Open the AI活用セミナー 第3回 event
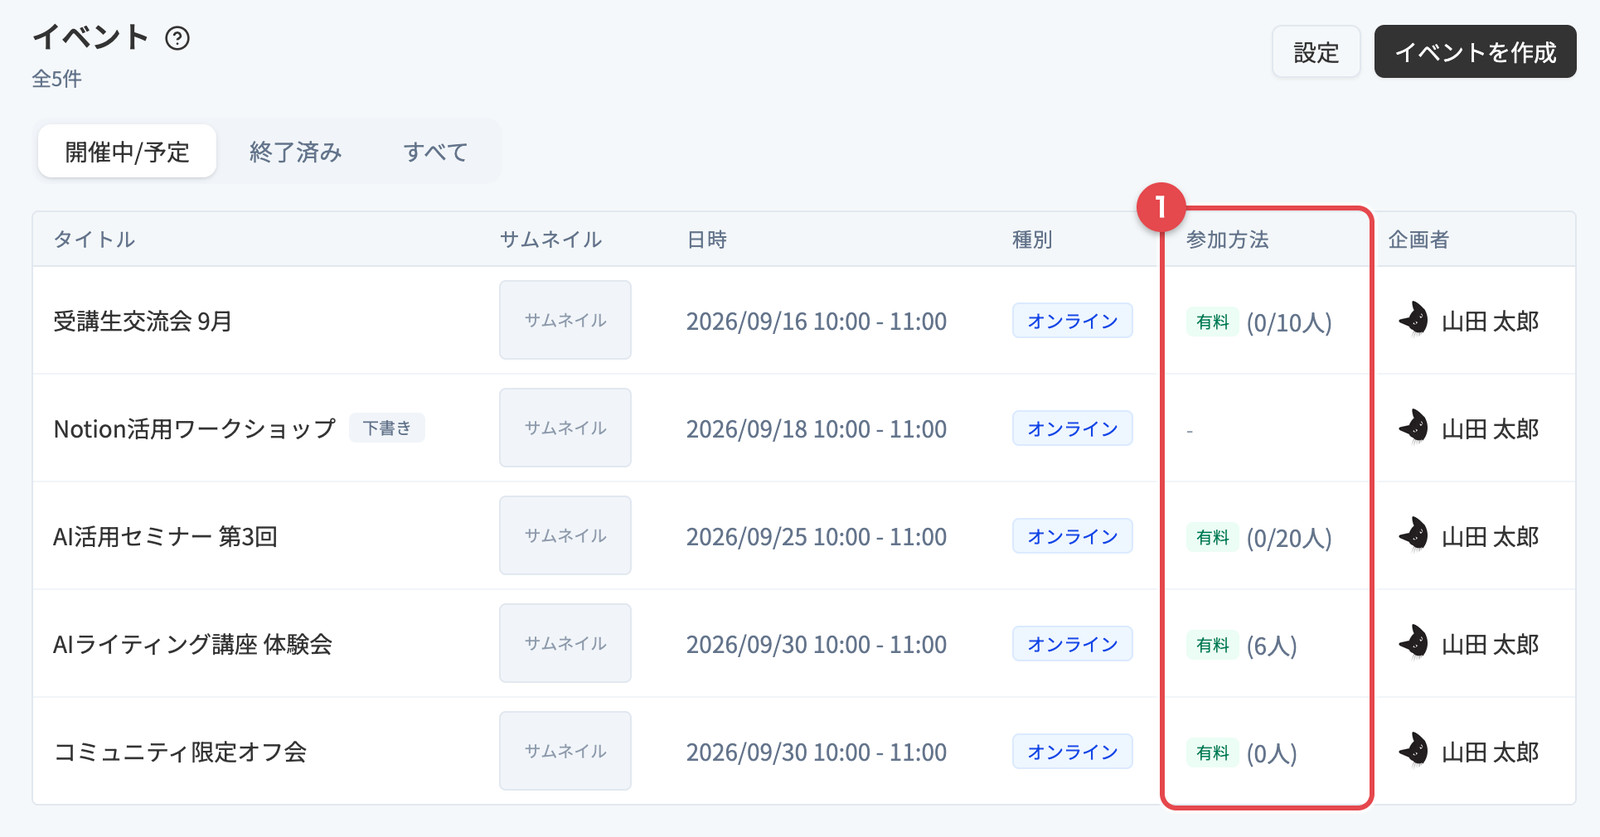1600x837 pixels. click(x=165, y=537)
